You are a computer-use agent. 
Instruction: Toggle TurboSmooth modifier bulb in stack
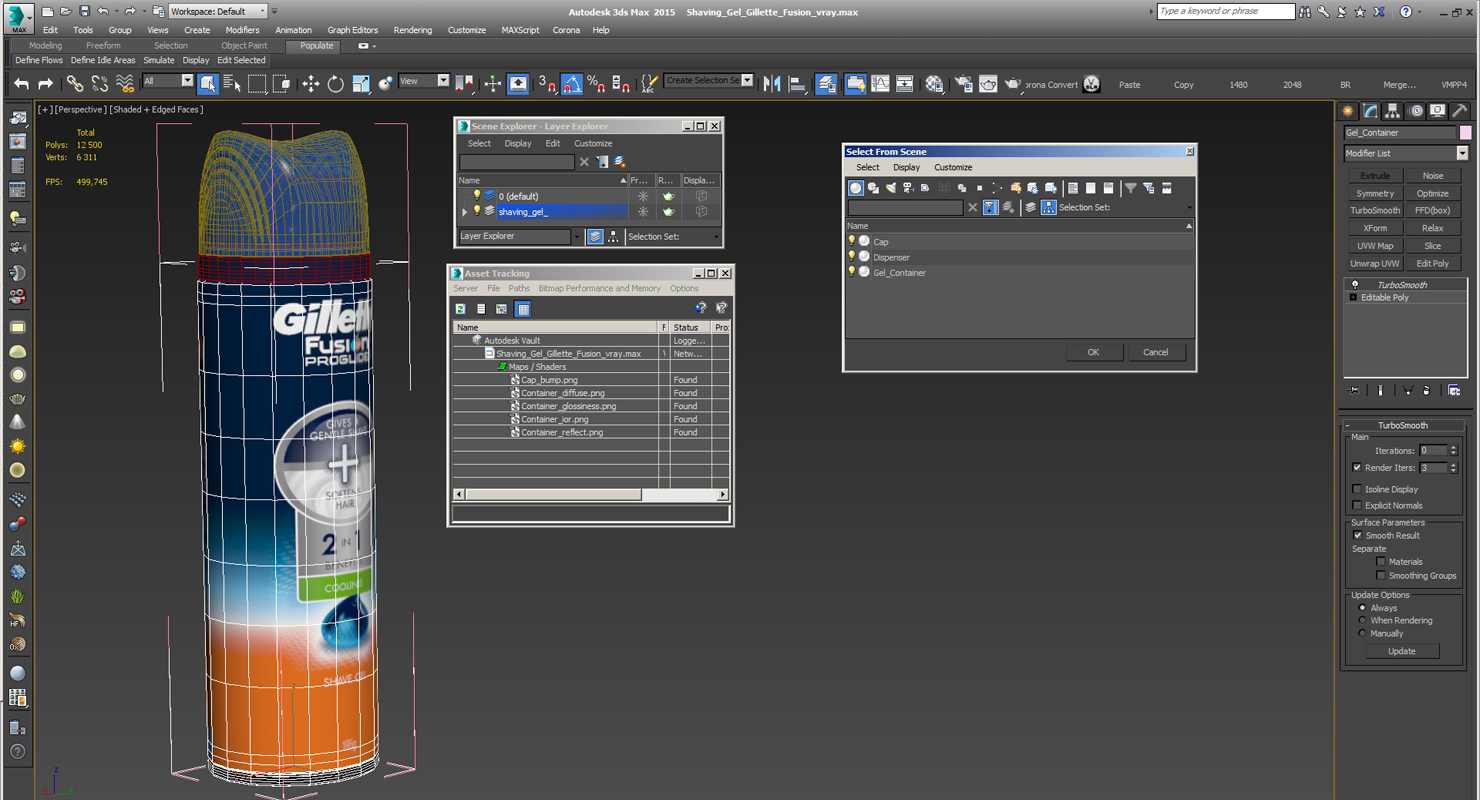[x=1355, y=285]
